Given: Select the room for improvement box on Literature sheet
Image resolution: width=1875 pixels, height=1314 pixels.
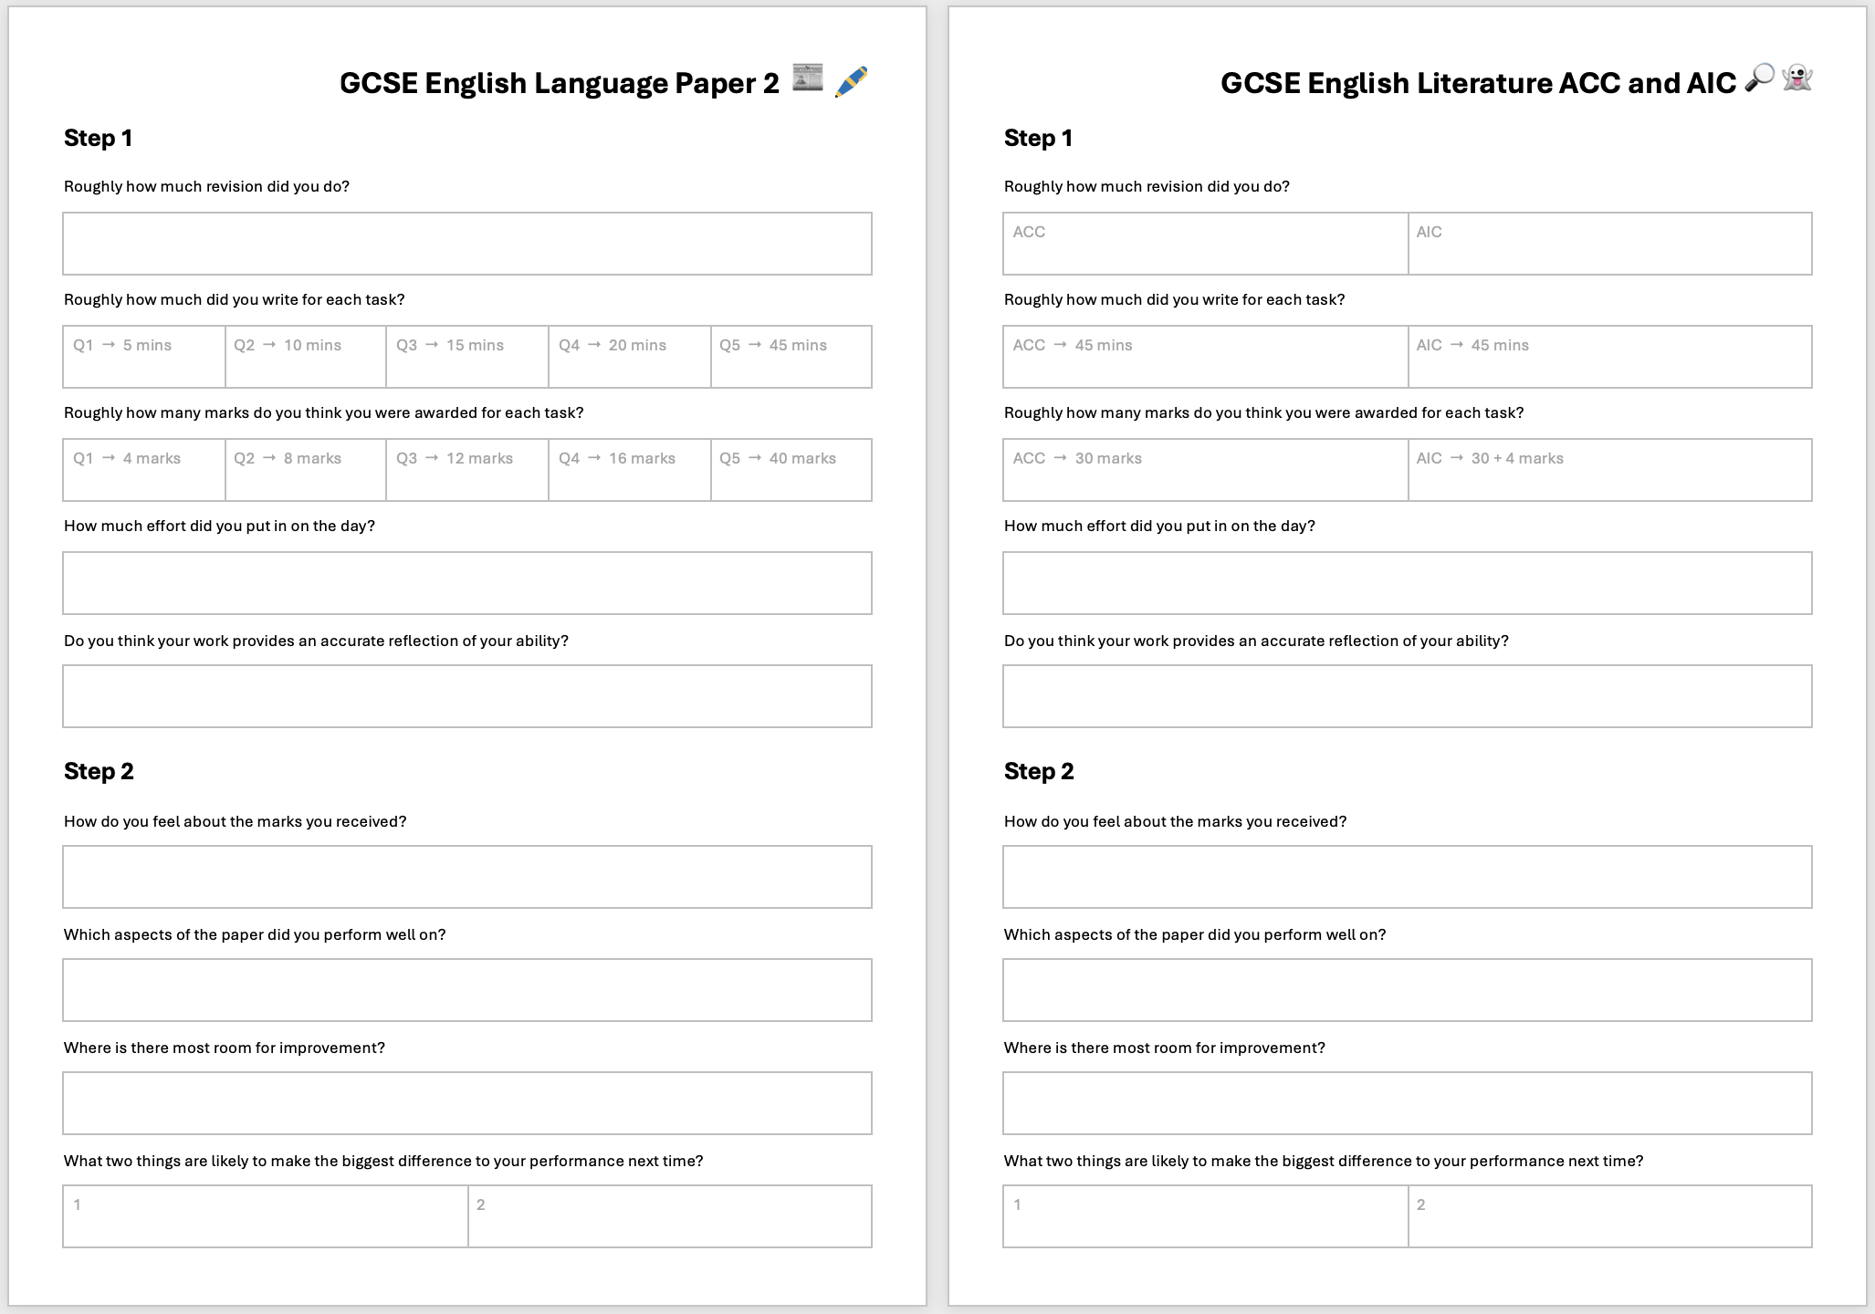Looking at the screenshot, I should pos(1406,1103).
